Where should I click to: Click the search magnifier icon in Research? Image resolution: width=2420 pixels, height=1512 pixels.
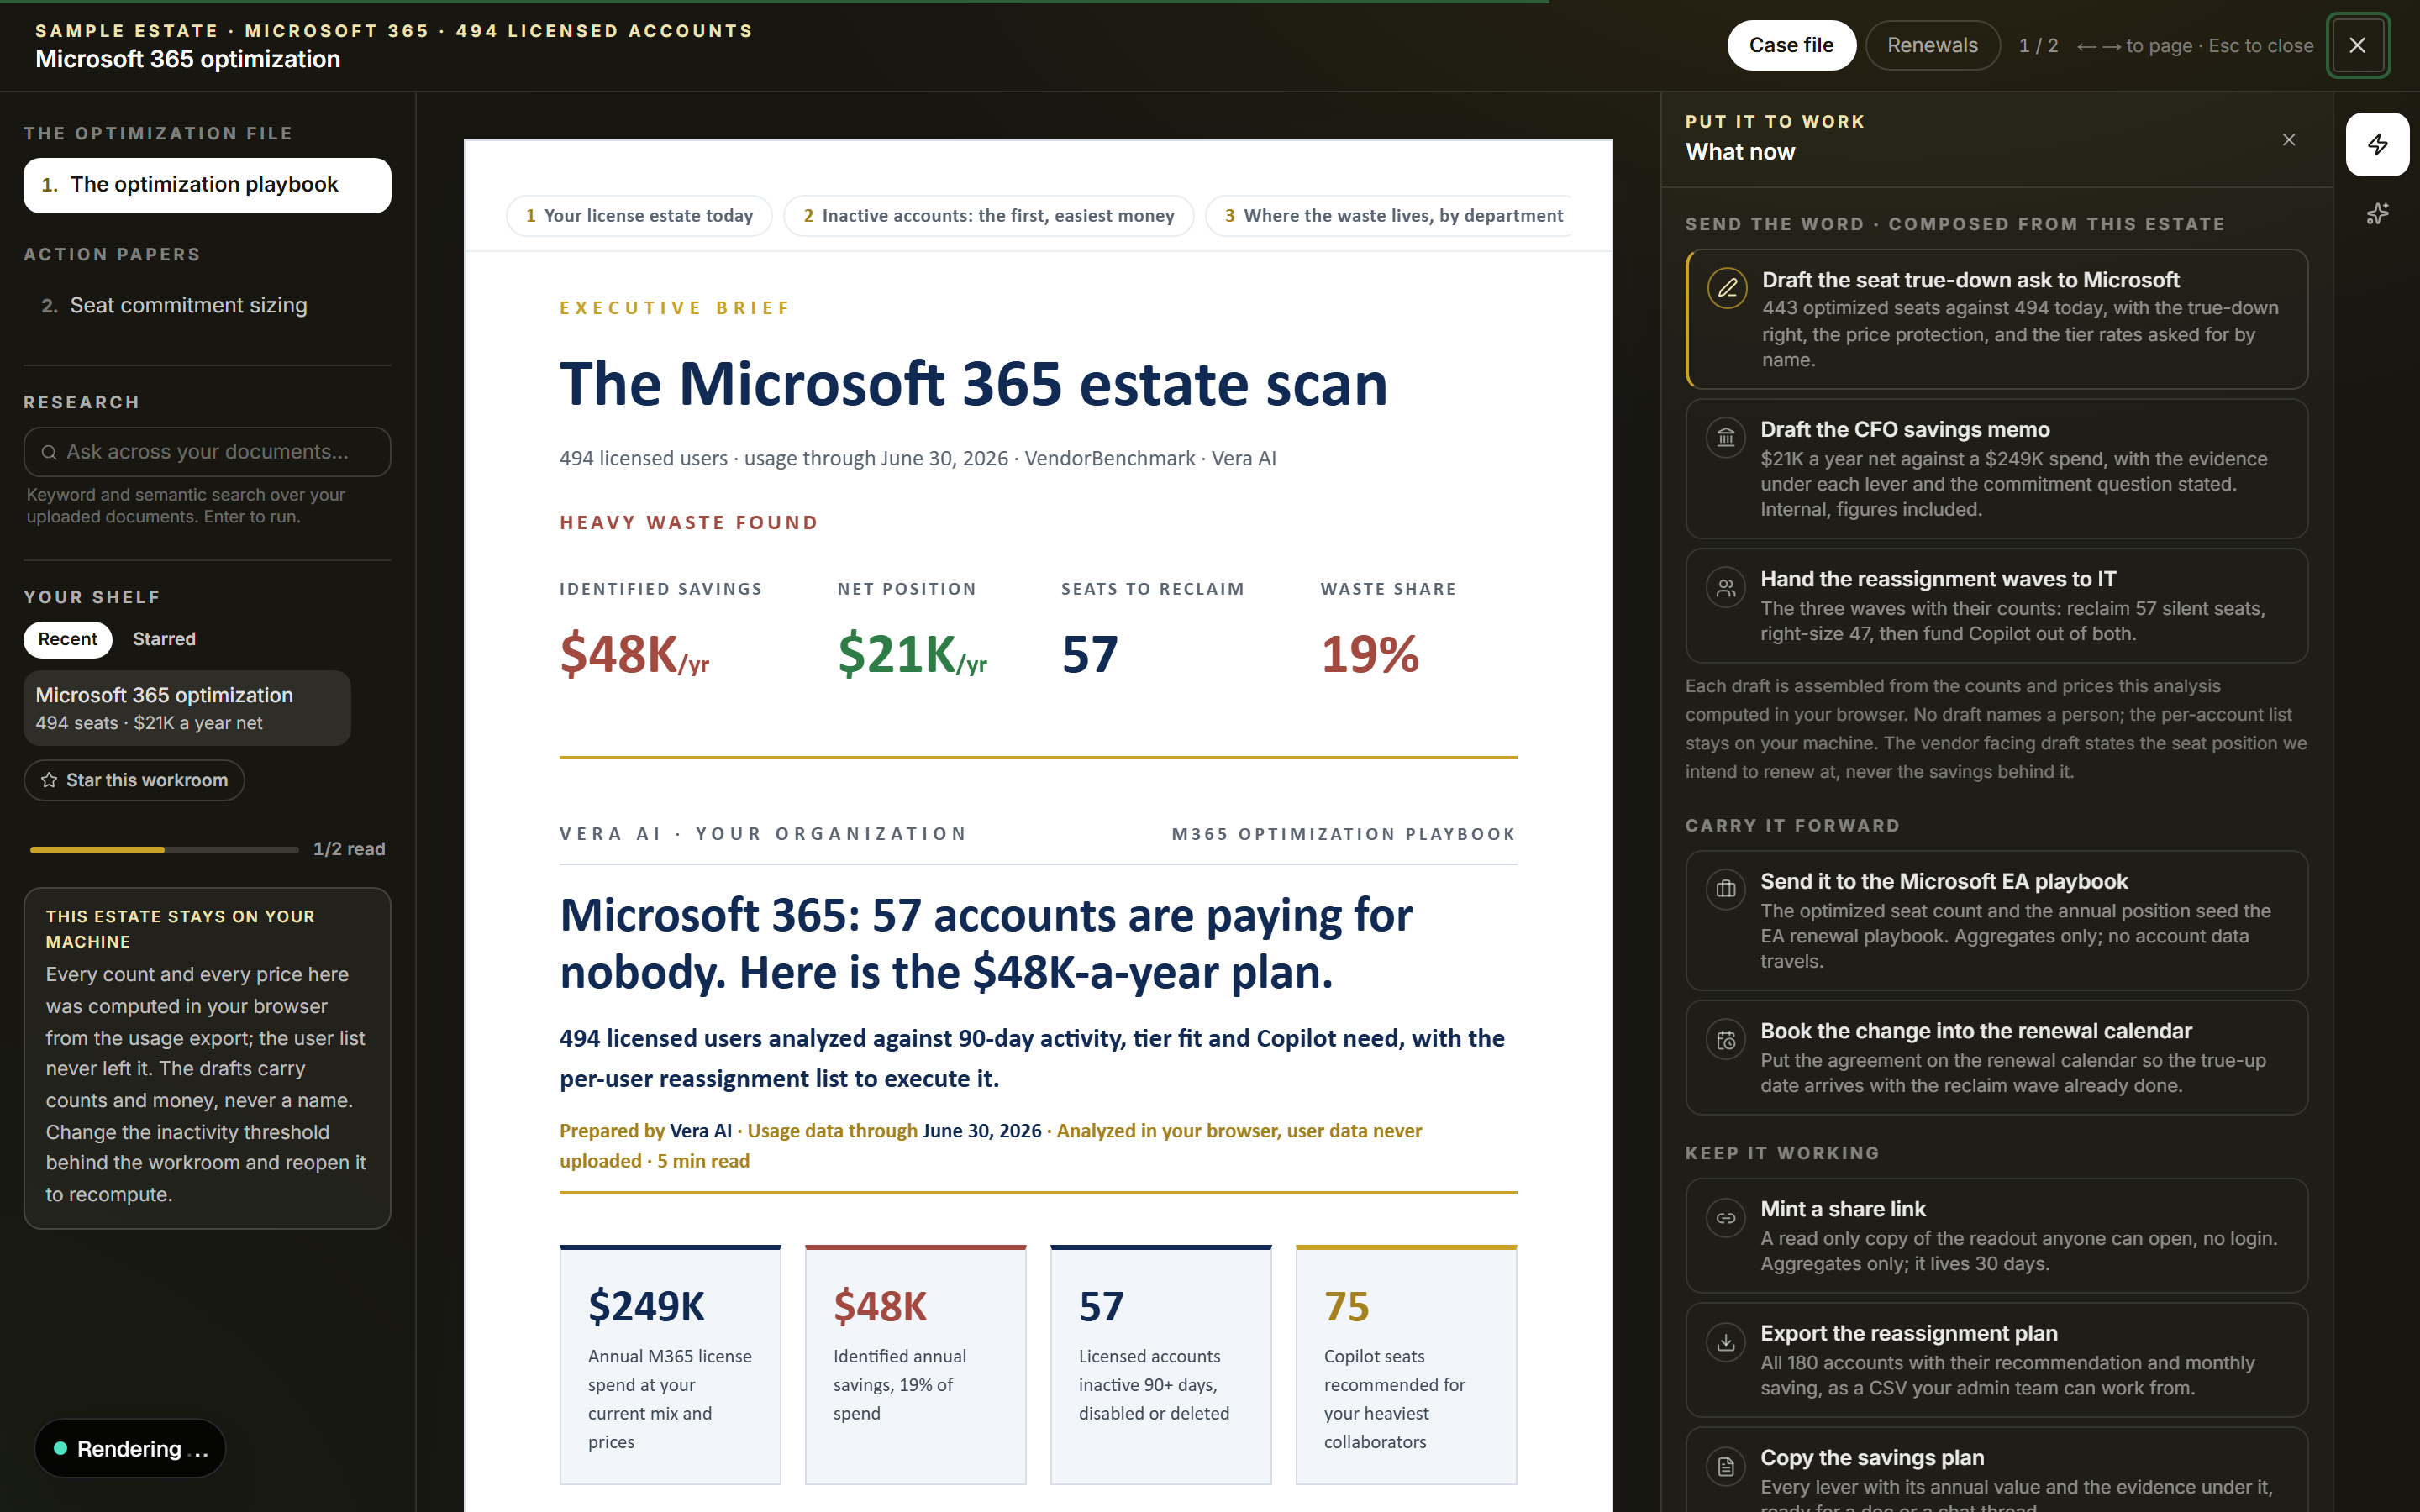[49, 453]
